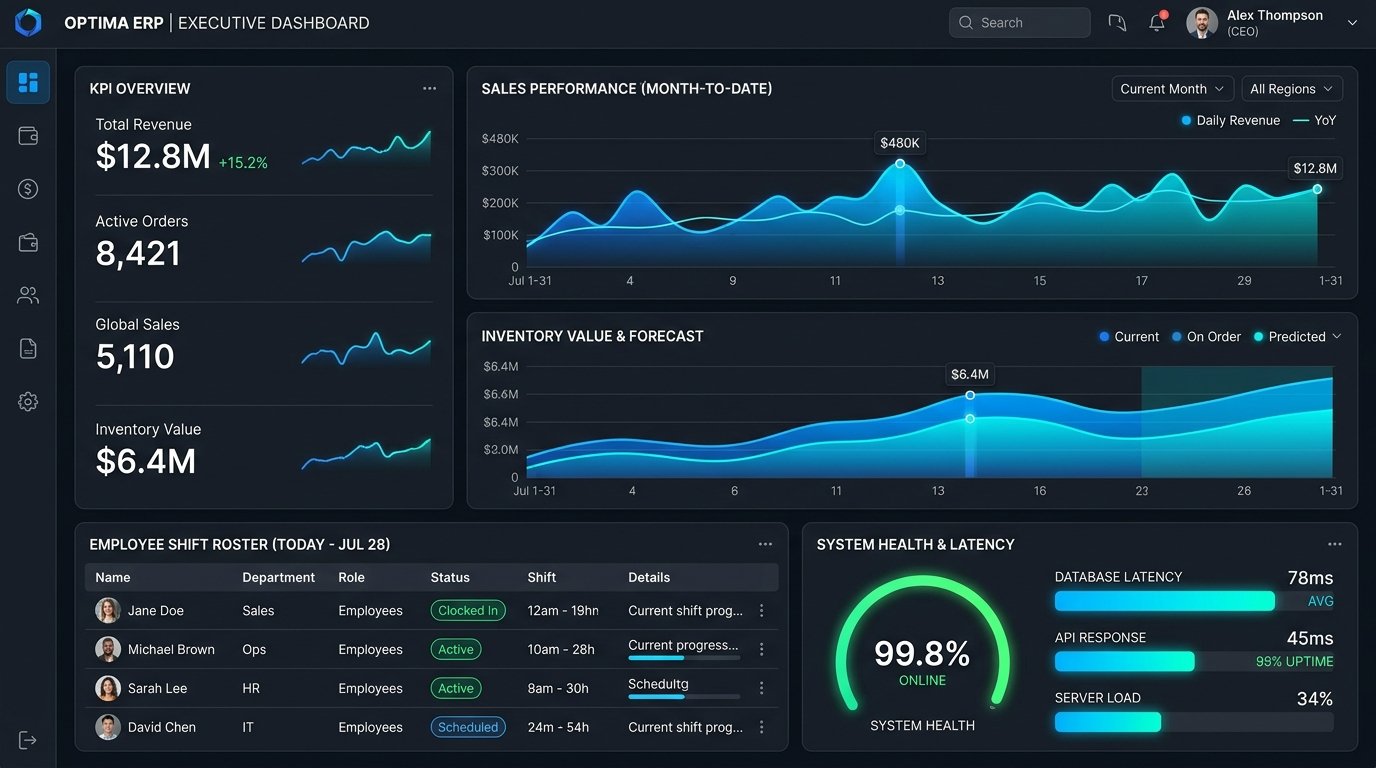
Task: Click the Scheduled status badge for David Chen
Action: tap(468, 728)
